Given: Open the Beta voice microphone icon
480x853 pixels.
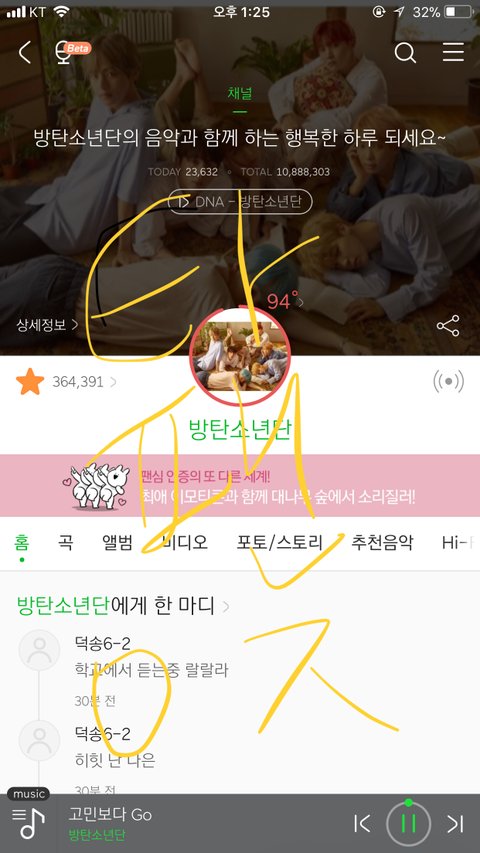Looking at the screenshot, I should [x=71, y=53].
